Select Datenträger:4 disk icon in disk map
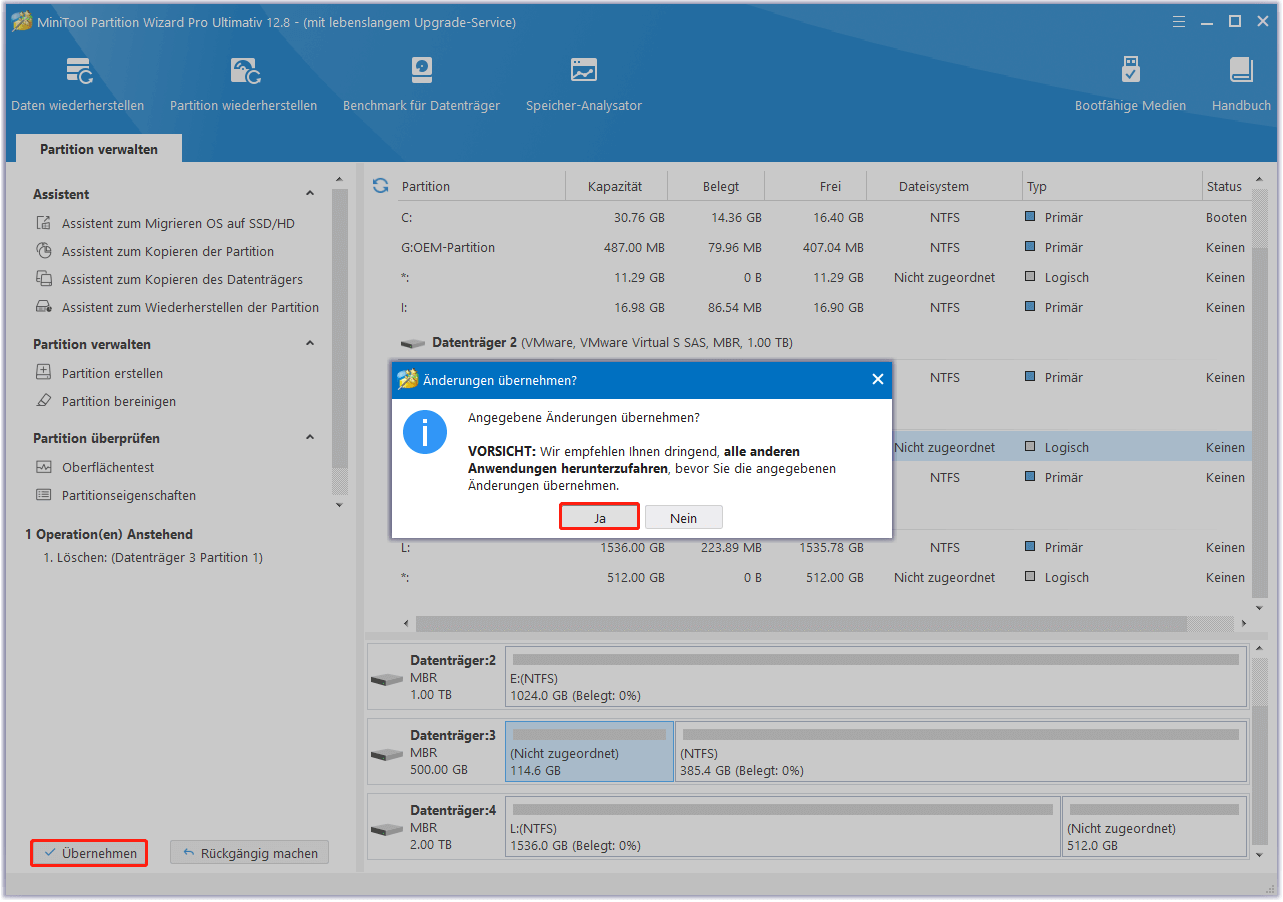This screenshot has width=1283, height=902. coord(386,830)
